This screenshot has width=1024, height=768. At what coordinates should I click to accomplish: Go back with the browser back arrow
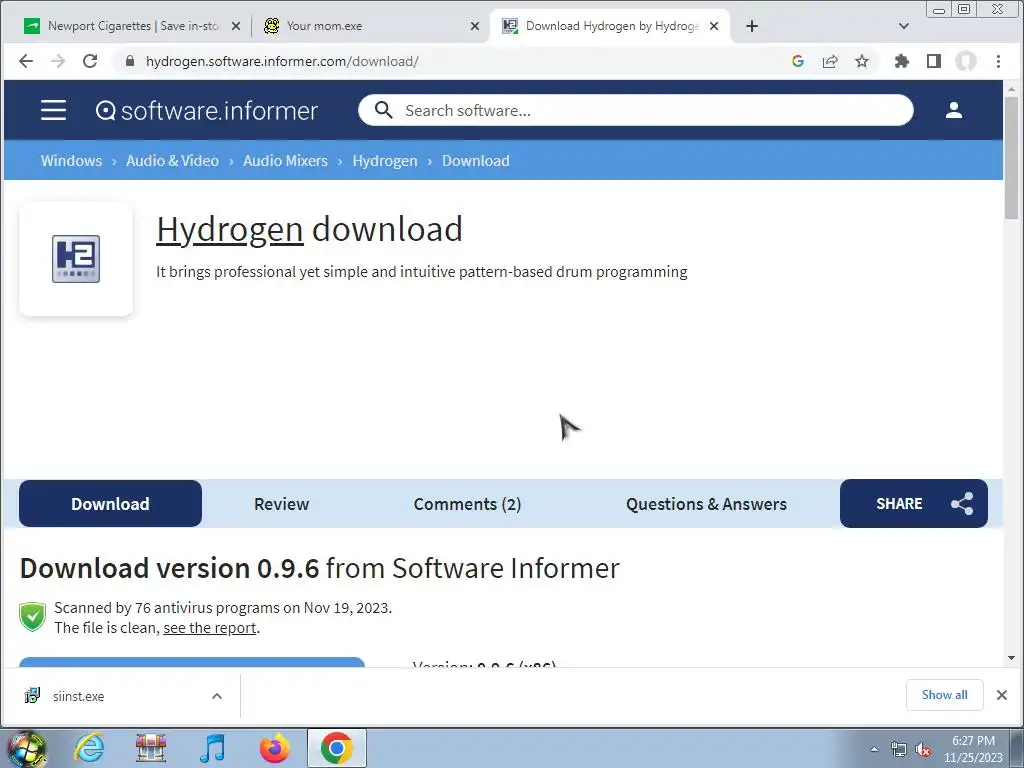(25, 61)
